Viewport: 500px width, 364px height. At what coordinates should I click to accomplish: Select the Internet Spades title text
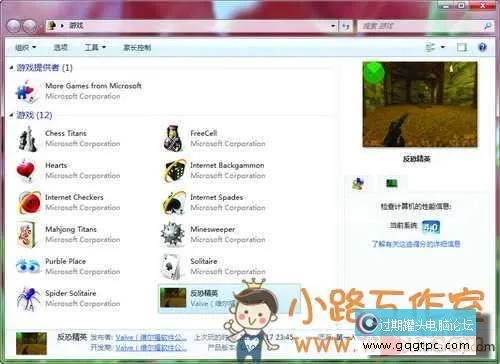[x=217, y=197]
